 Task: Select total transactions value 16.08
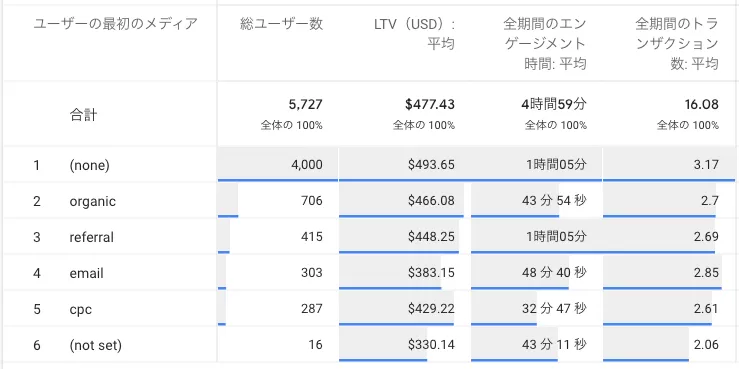(x=702, y=104)
